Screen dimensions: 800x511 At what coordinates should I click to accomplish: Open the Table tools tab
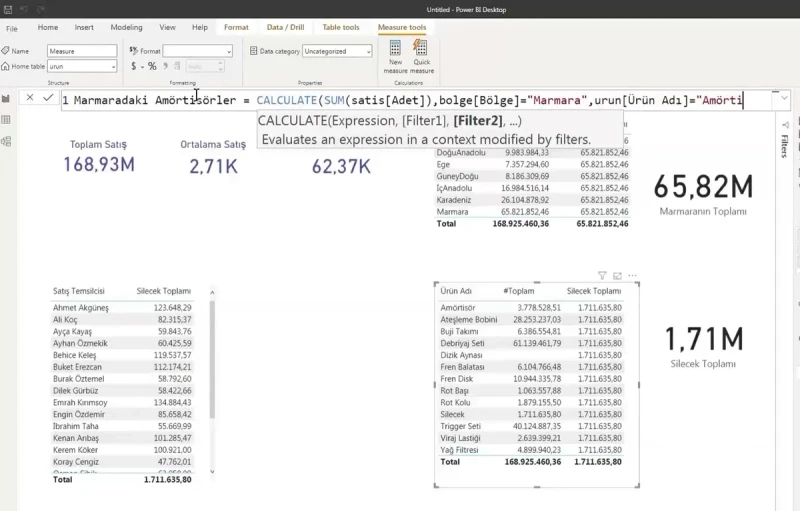point(341,28)
